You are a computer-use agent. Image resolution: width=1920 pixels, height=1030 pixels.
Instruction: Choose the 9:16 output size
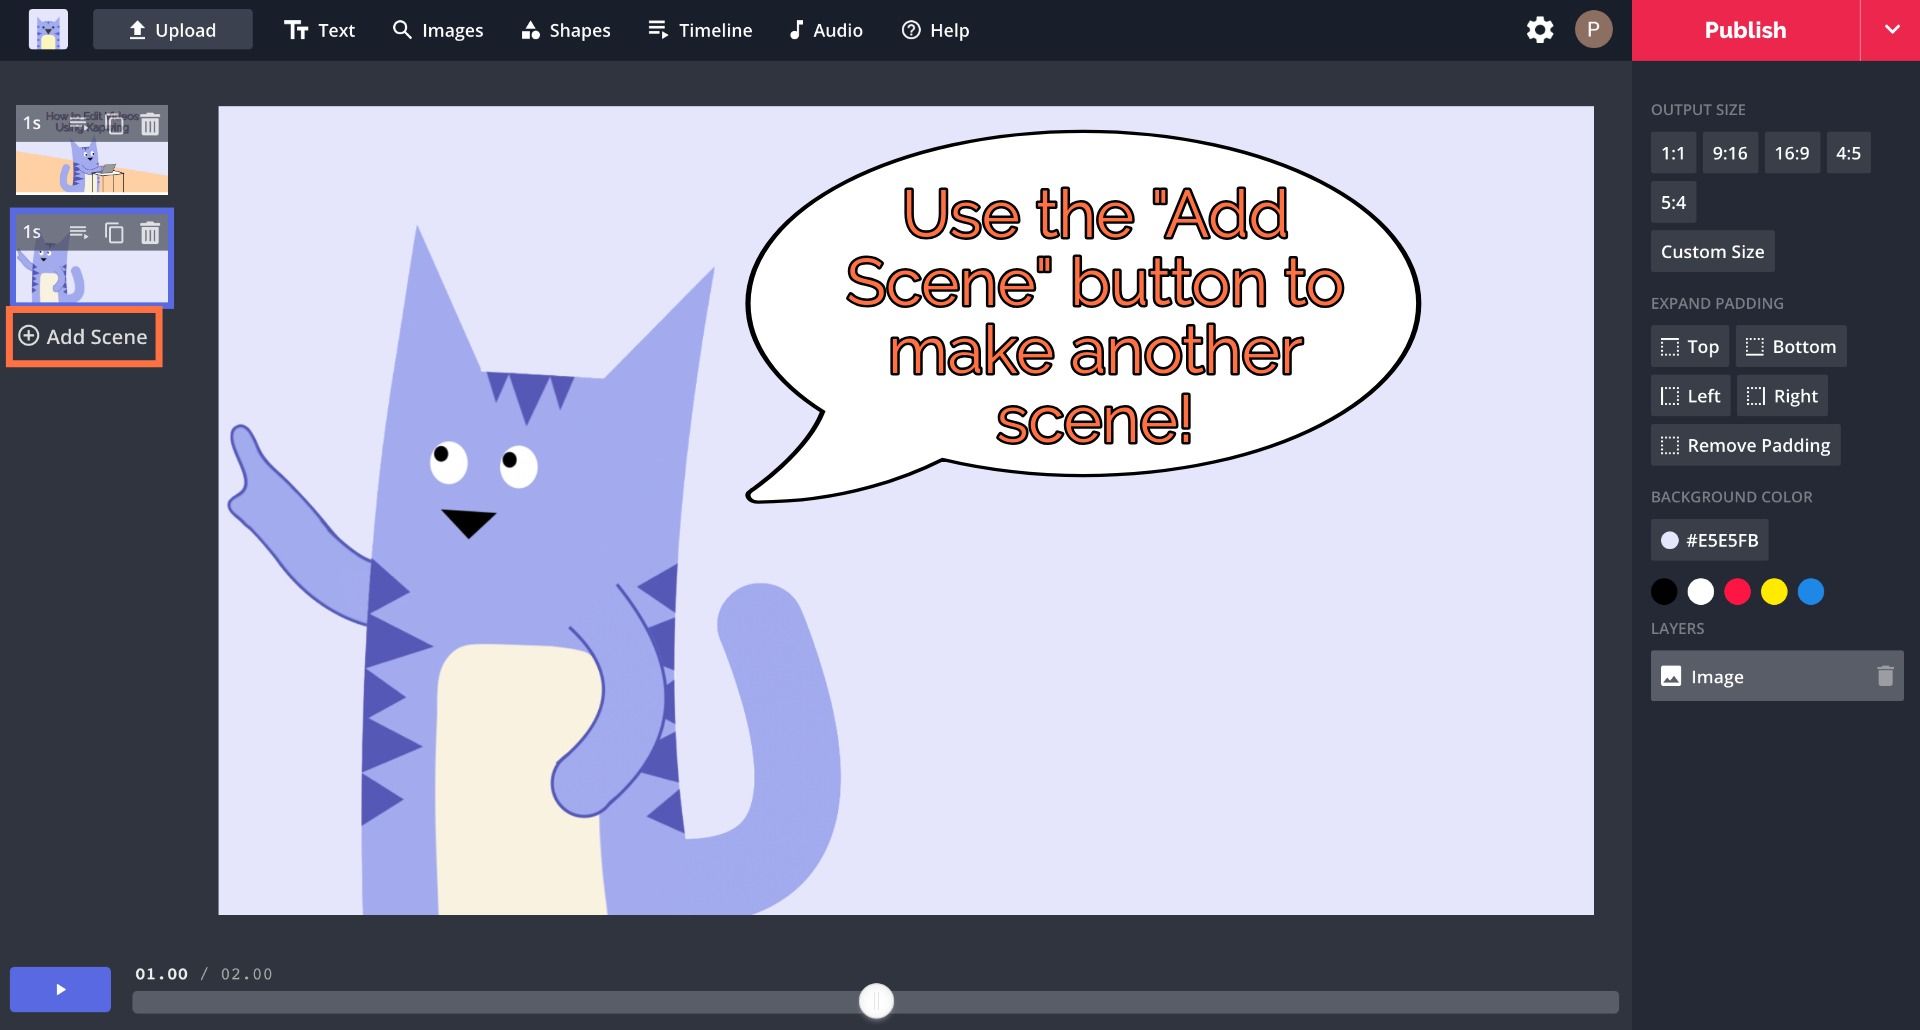(1729, 153)
